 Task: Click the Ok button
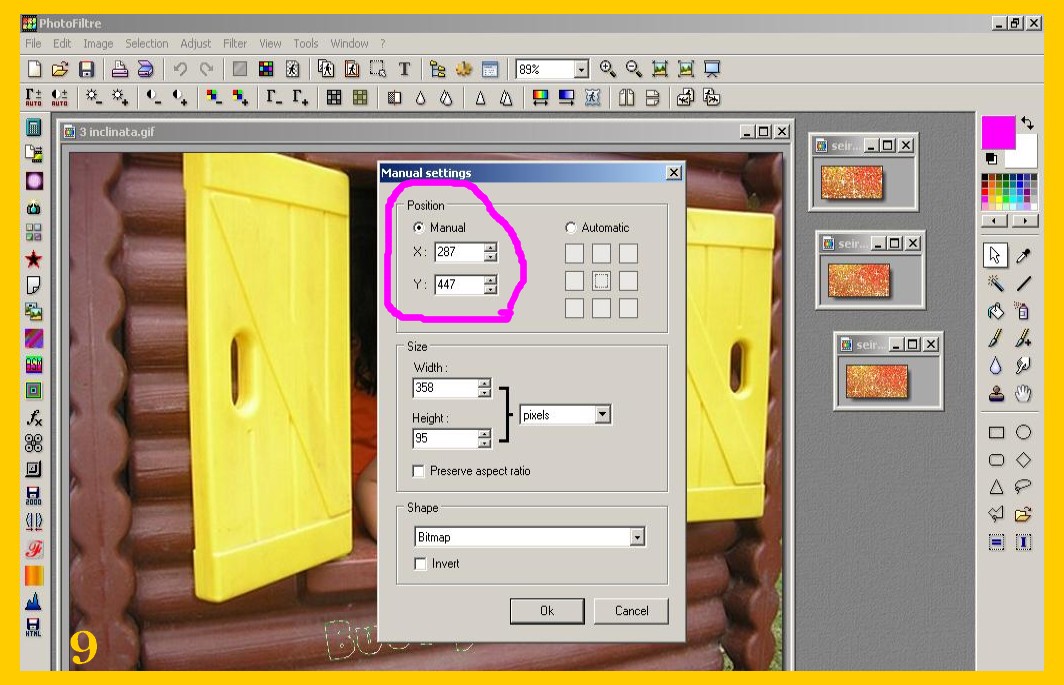click(546, 611)
